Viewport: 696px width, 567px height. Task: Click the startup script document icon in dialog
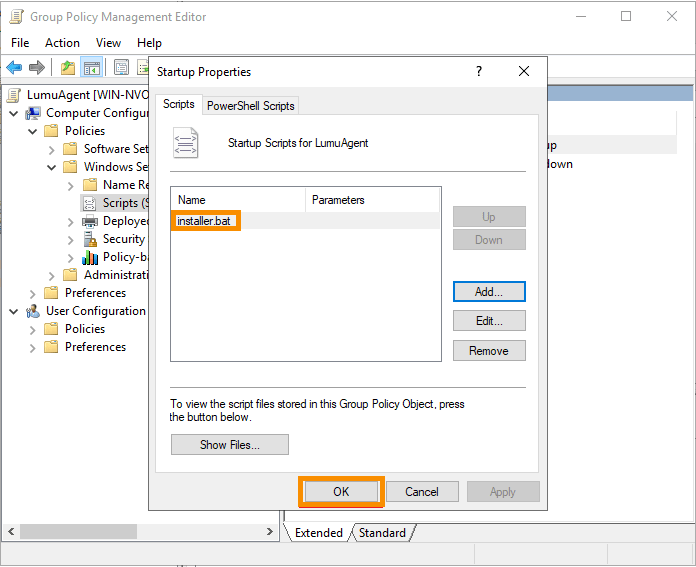click(x=186, y=143)
